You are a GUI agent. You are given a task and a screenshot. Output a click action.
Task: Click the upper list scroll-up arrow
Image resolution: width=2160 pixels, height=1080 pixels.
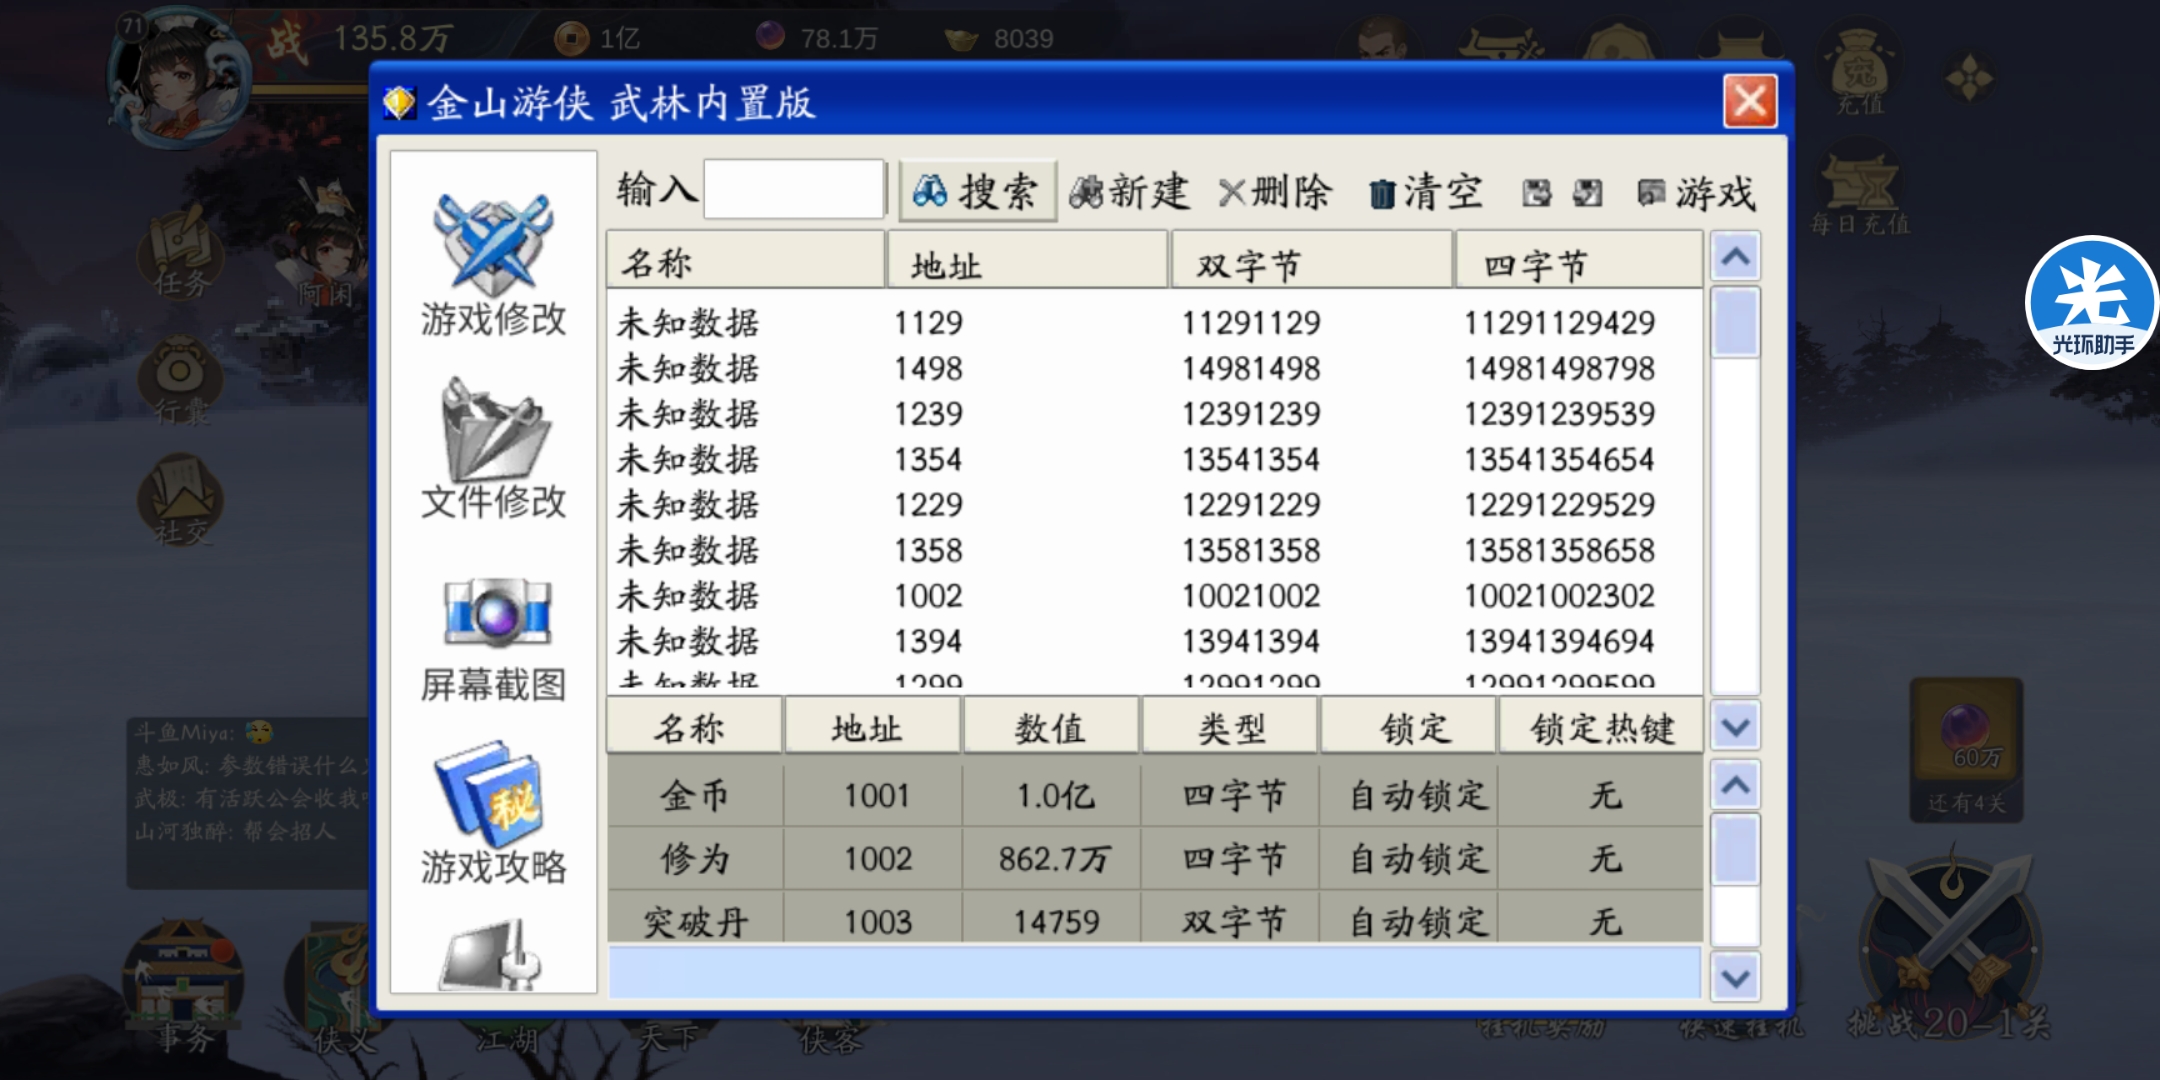[1736, 257]
